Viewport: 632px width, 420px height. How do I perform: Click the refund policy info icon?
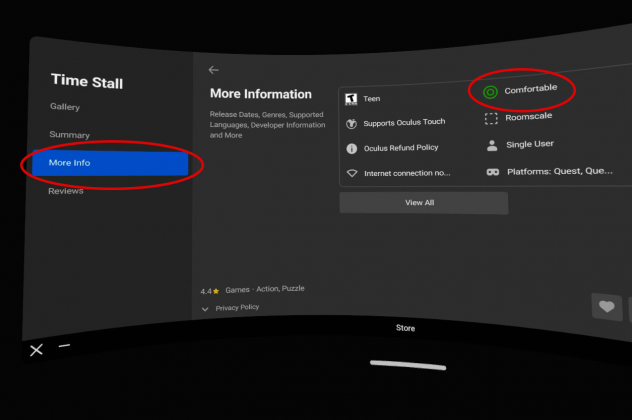(x=351, y=149)
